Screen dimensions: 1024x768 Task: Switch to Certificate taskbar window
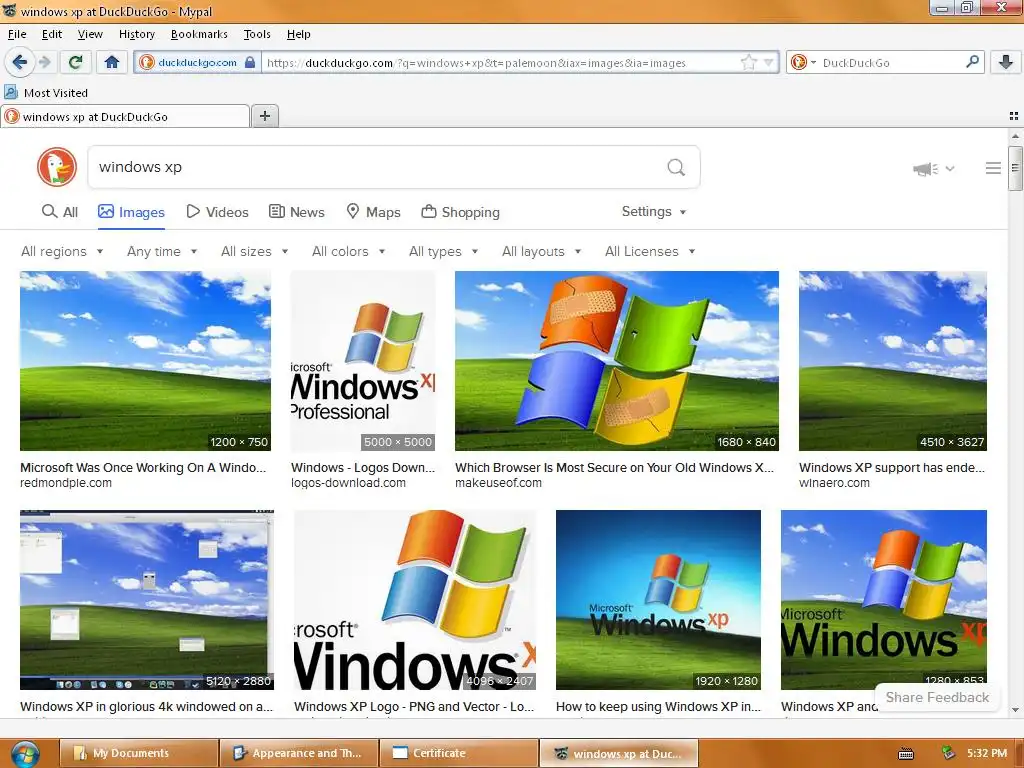pyautogui.click(x=458, y=753)
